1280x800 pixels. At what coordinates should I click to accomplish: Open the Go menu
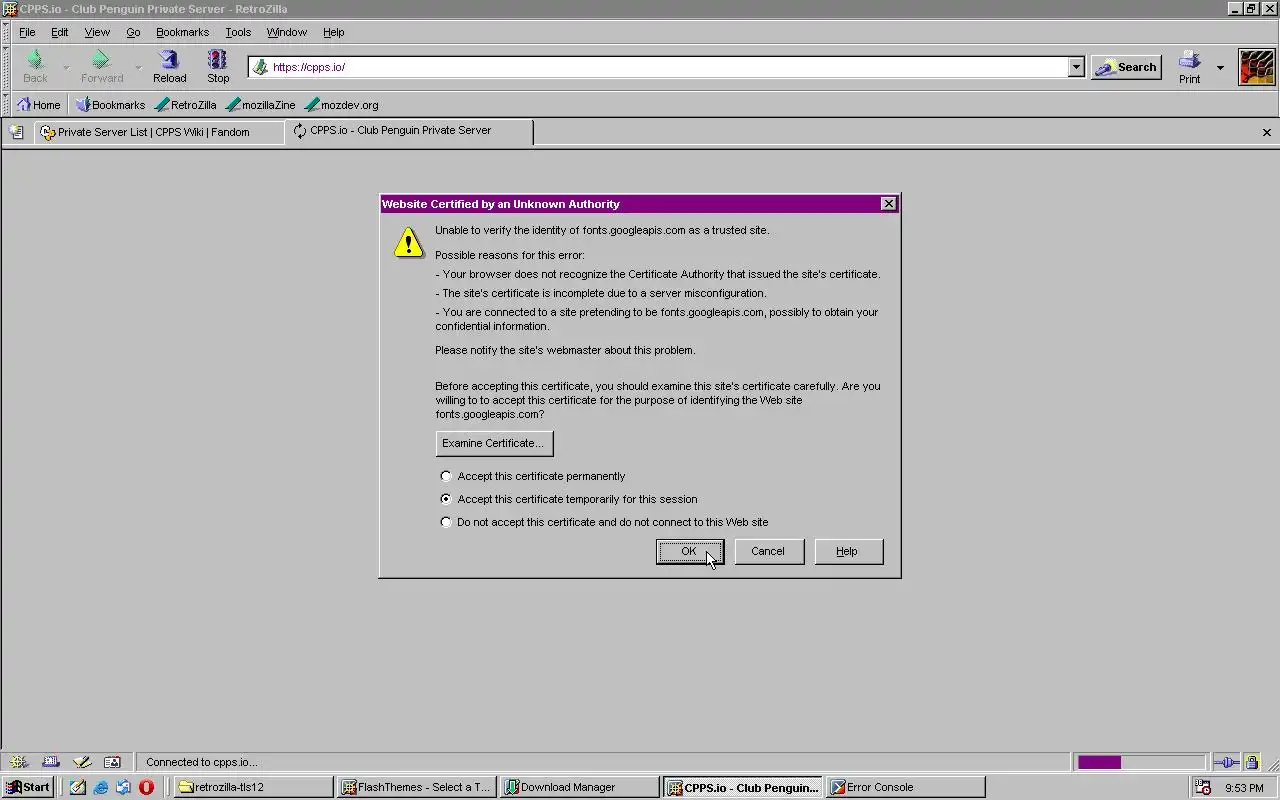(x=133, y=32)
